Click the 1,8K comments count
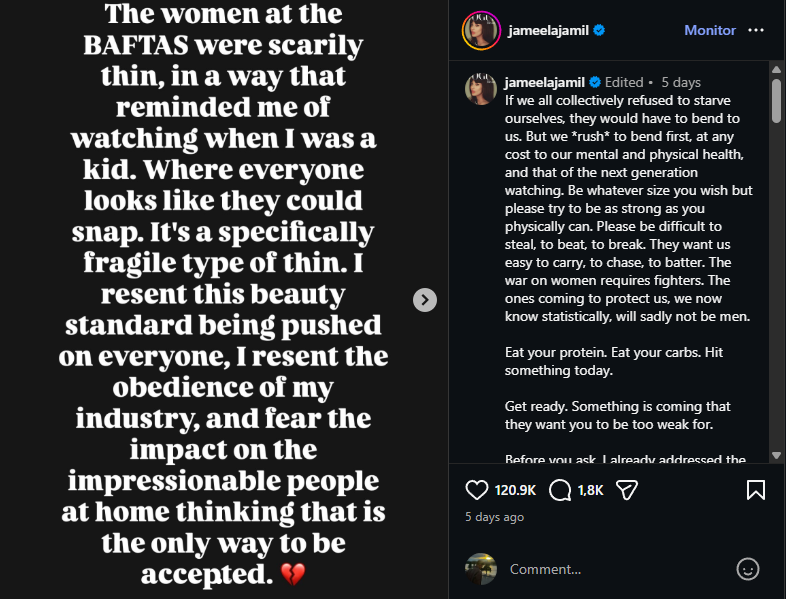This screenshot has width=786, height=599. pyautogui.click(x=591, y=490)
